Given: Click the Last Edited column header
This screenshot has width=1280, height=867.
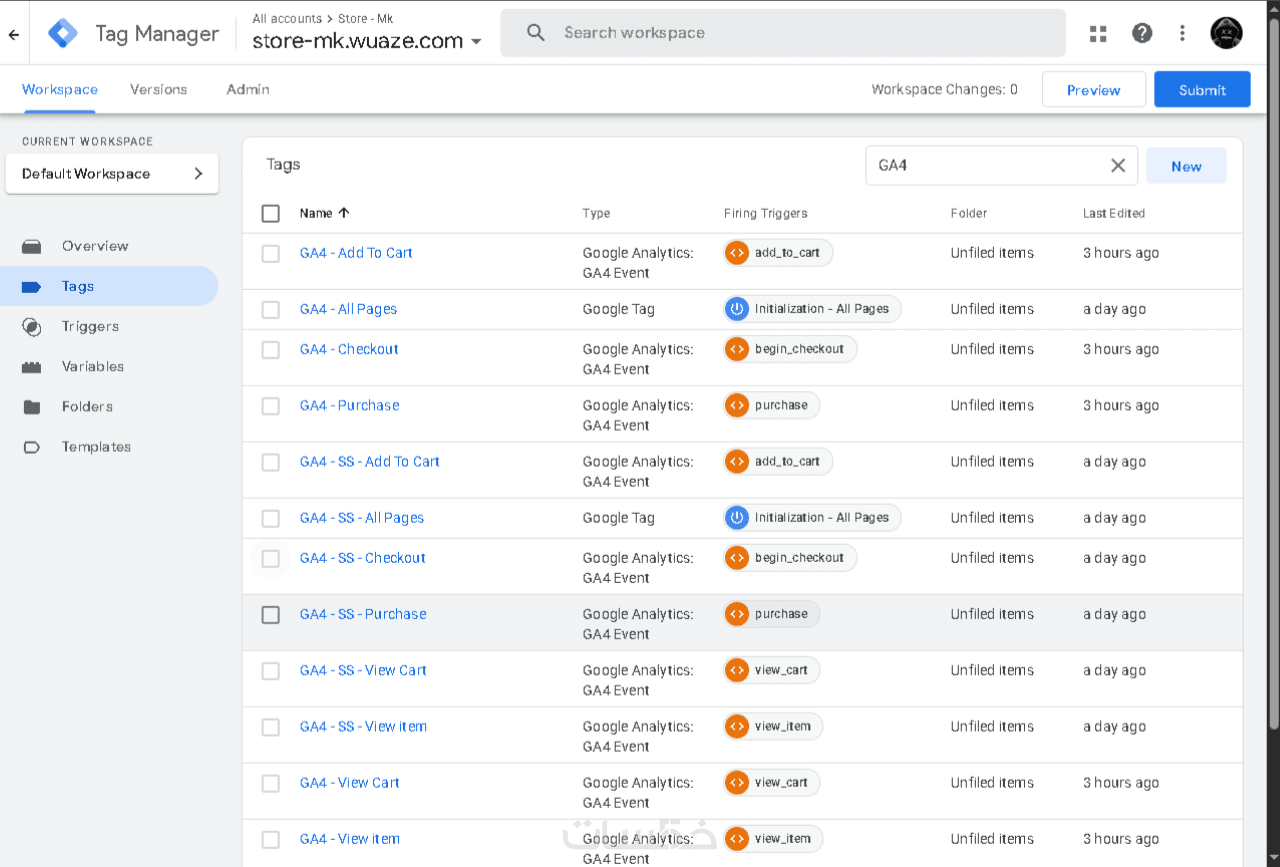Looking at the screenshot, I should (1114, 213).
